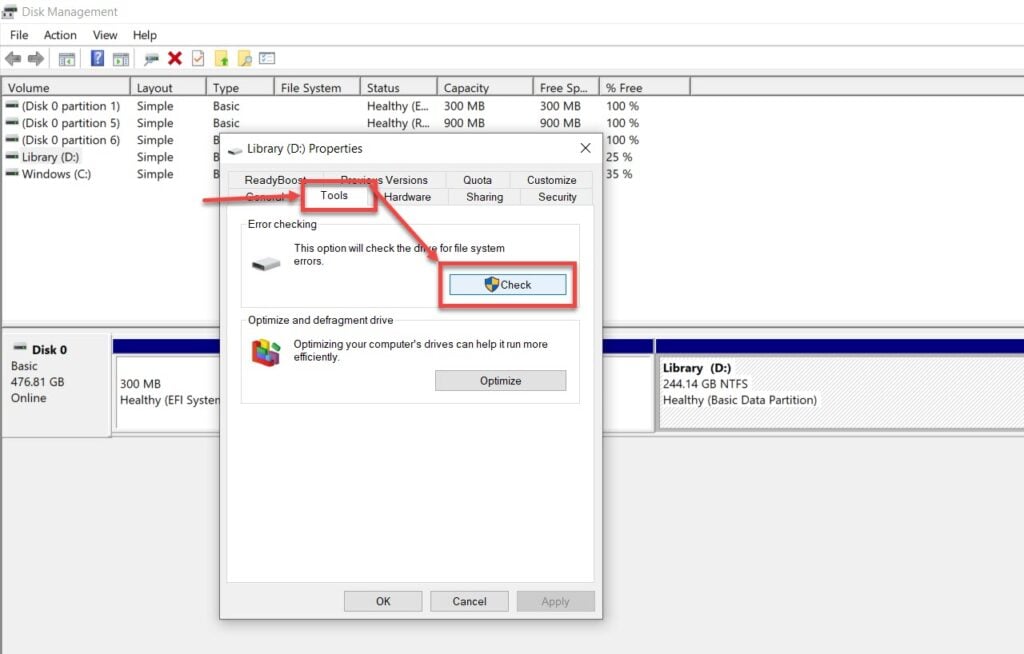Click the Check button for error checking

coord(507,285)
